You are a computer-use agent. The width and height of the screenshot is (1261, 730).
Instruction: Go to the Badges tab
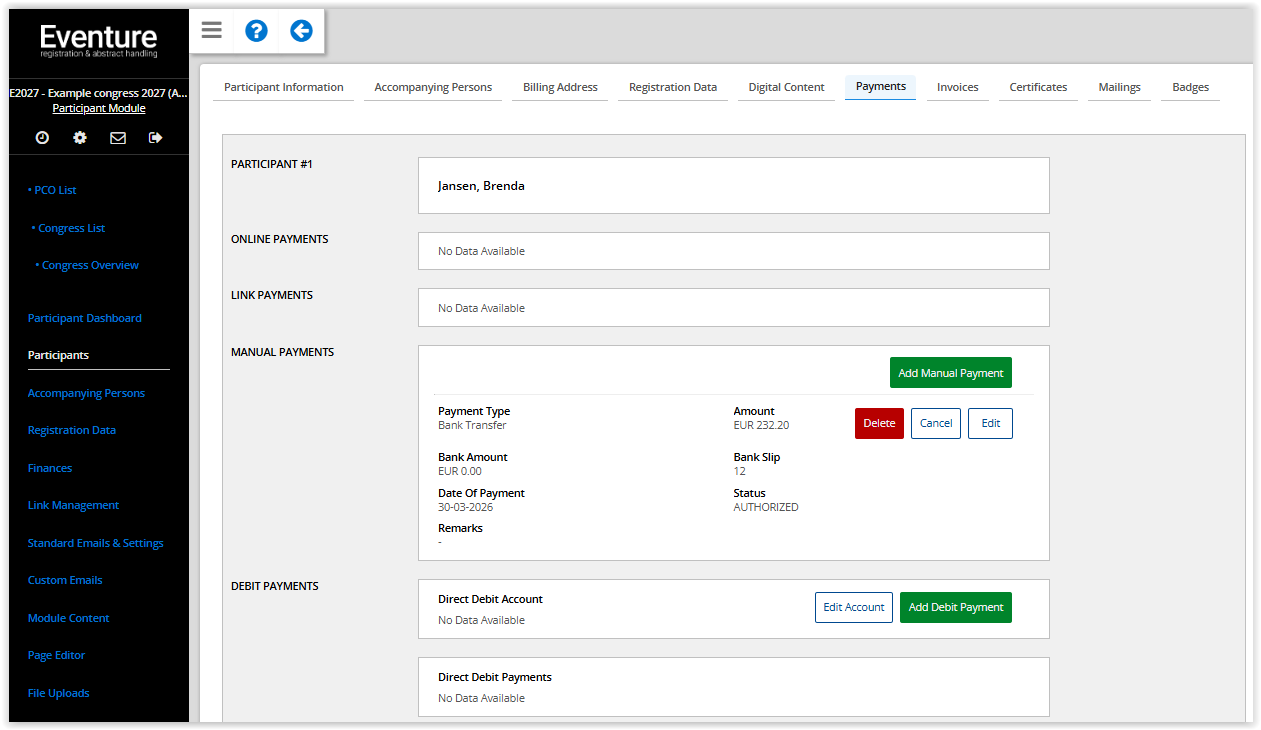click(1190, 87)
